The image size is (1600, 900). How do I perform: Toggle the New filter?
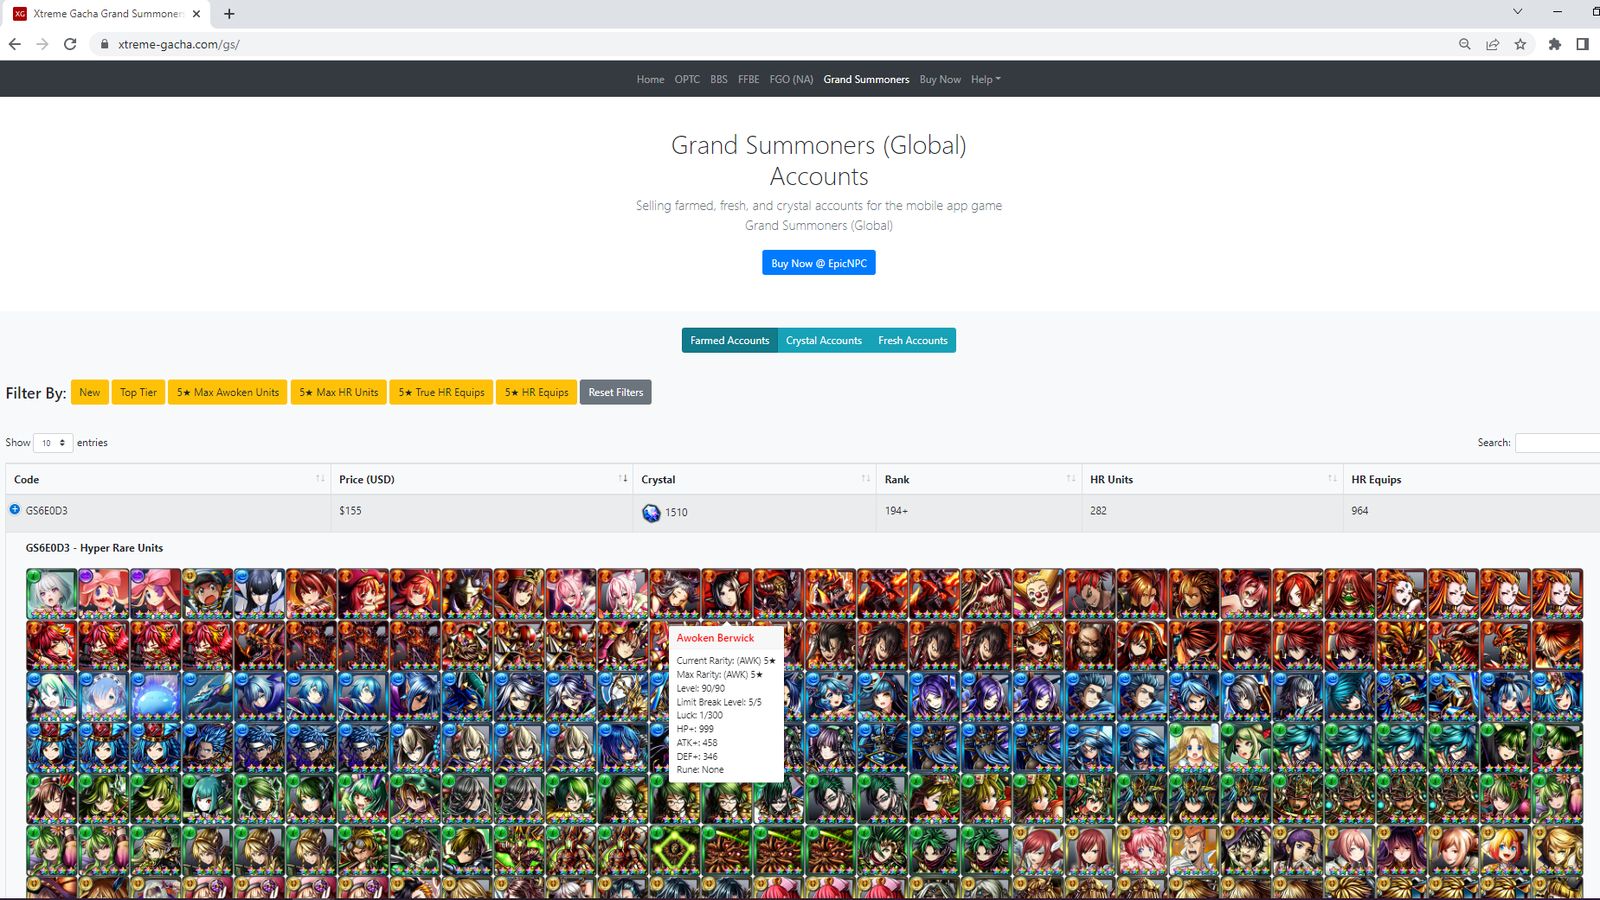coord(89,392)
